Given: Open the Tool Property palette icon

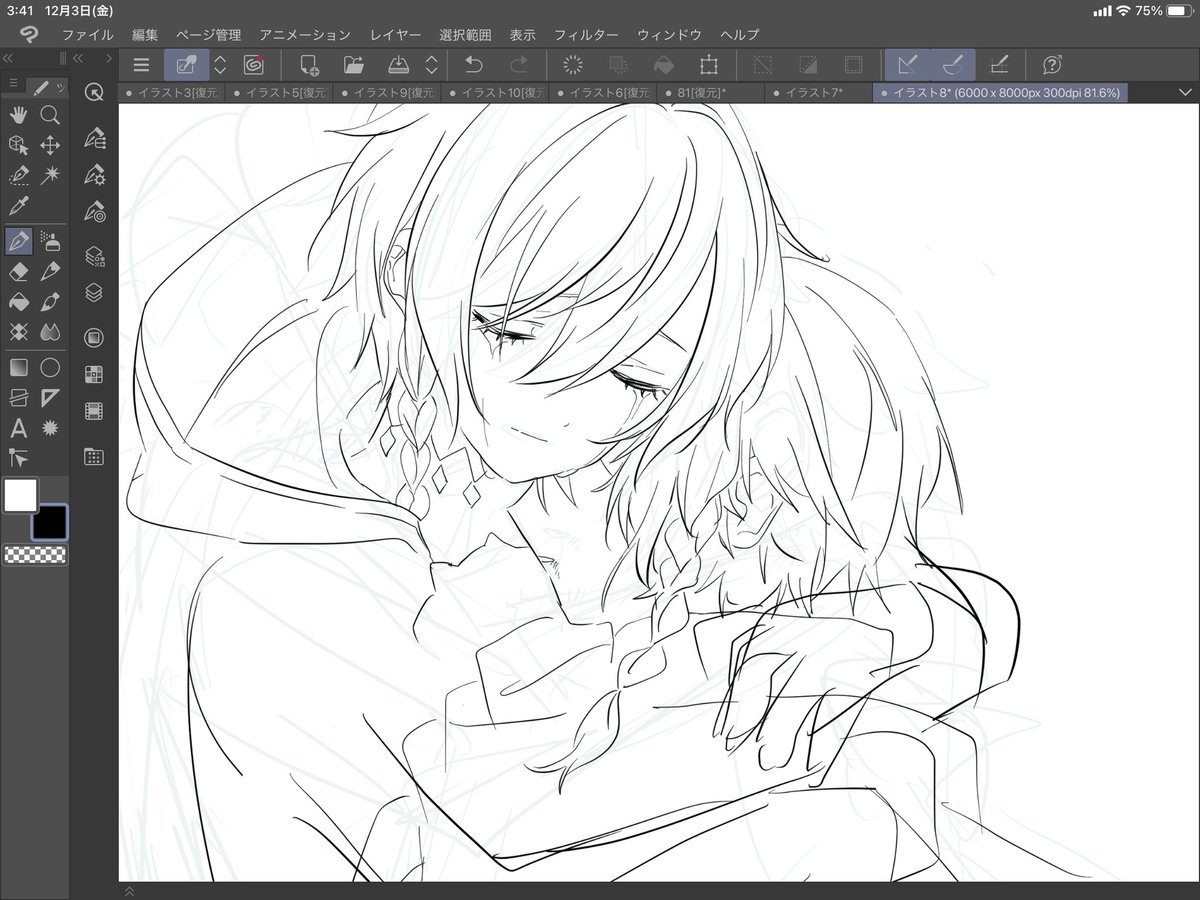Looking at the screenshot, I should click(x=94, y=175).
